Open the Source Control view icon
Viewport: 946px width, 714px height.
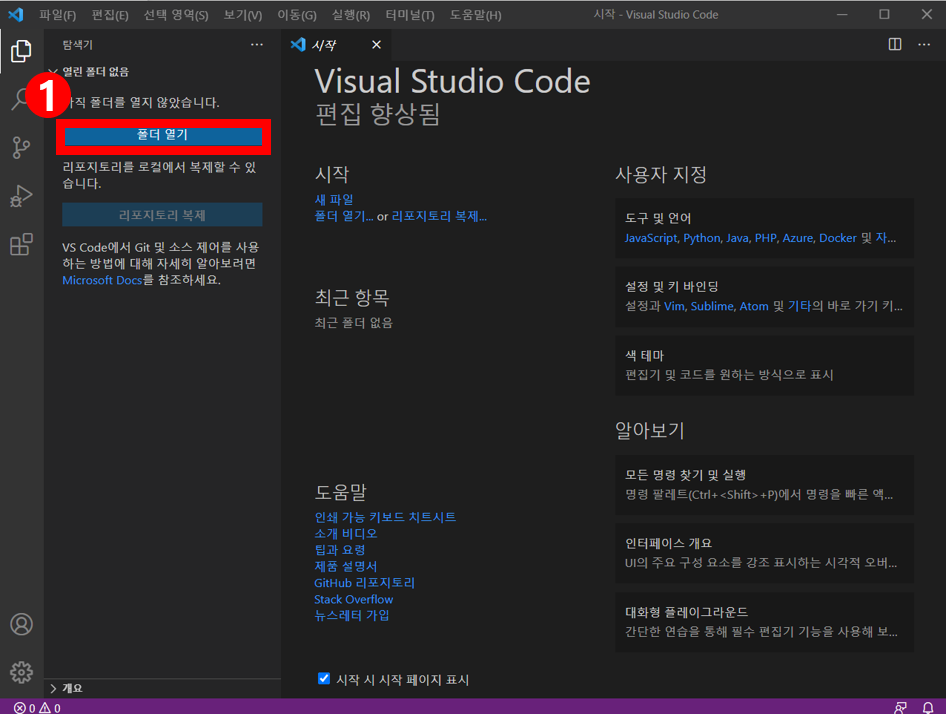[21, 147]
